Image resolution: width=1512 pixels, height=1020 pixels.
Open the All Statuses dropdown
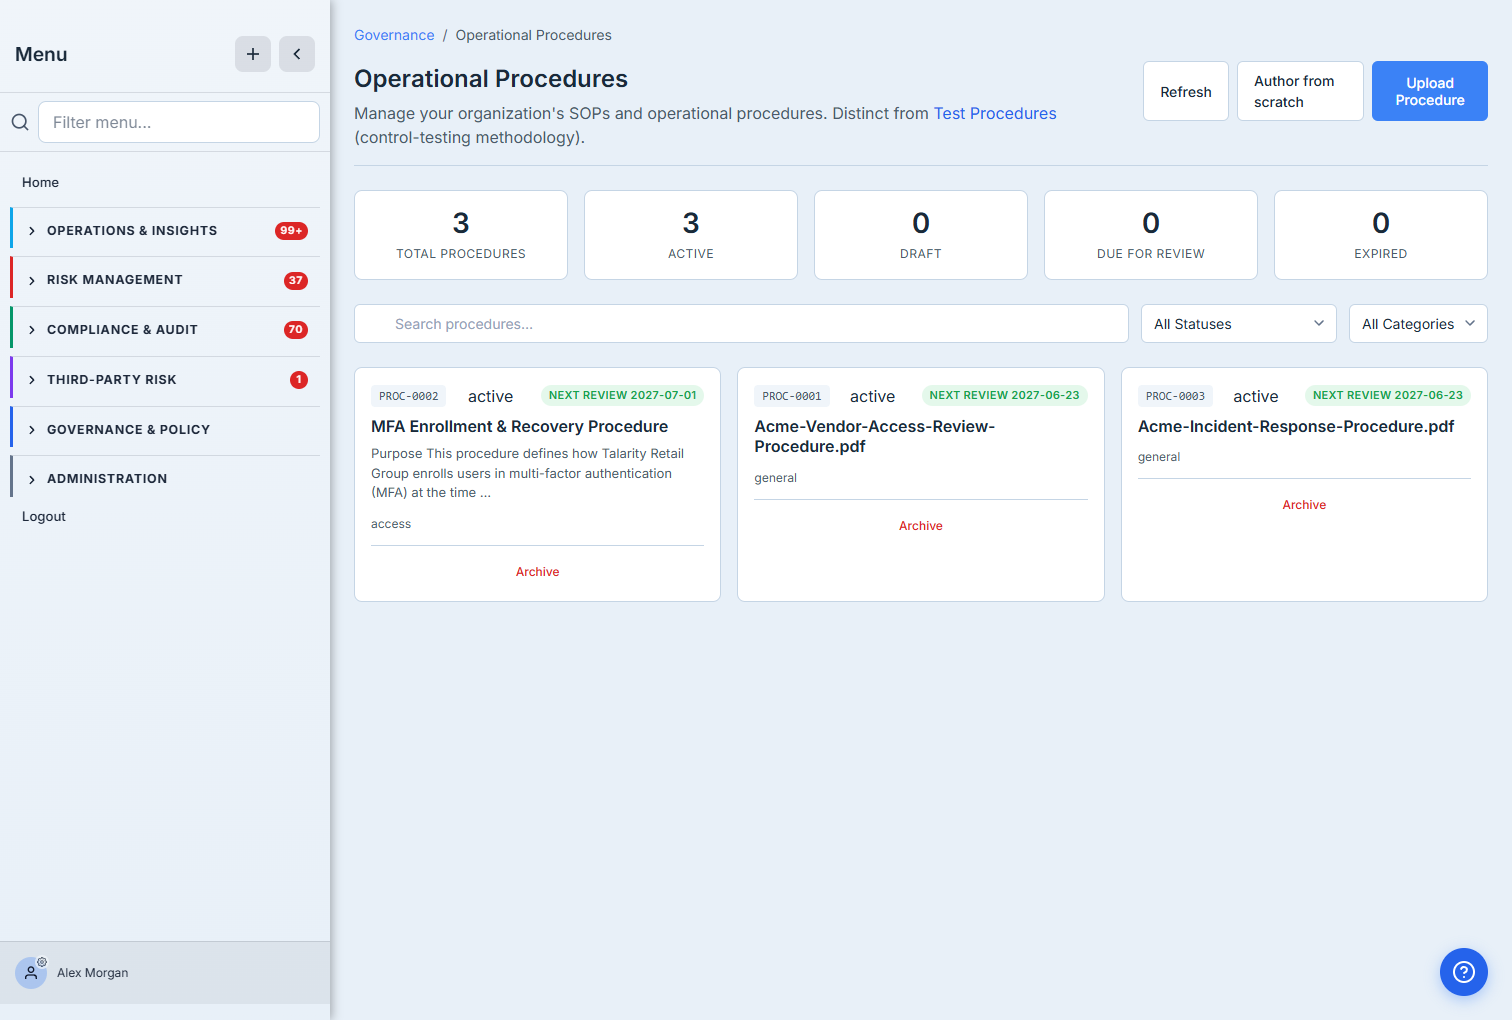(x=1238, y=324)
